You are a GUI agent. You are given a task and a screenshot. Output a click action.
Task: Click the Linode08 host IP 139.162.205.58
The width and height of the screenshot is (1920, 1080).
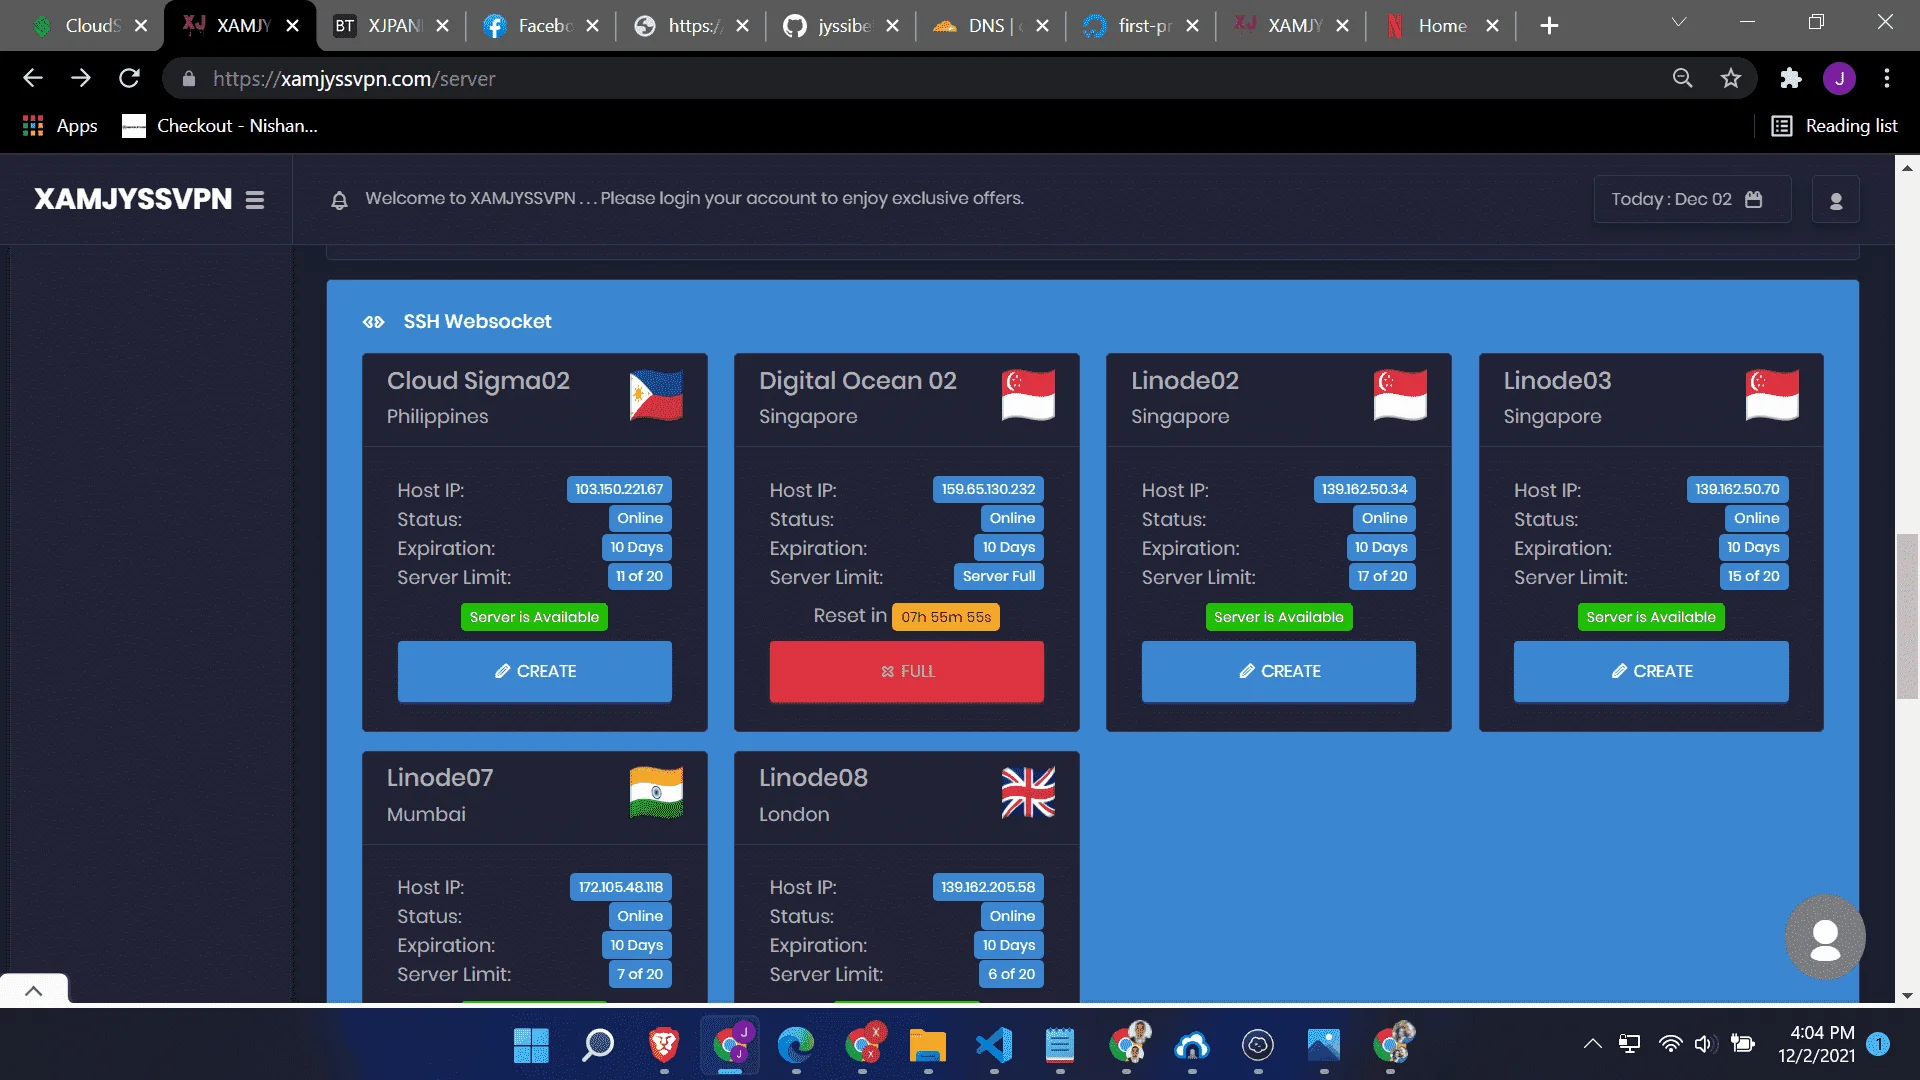pos(988,887)
